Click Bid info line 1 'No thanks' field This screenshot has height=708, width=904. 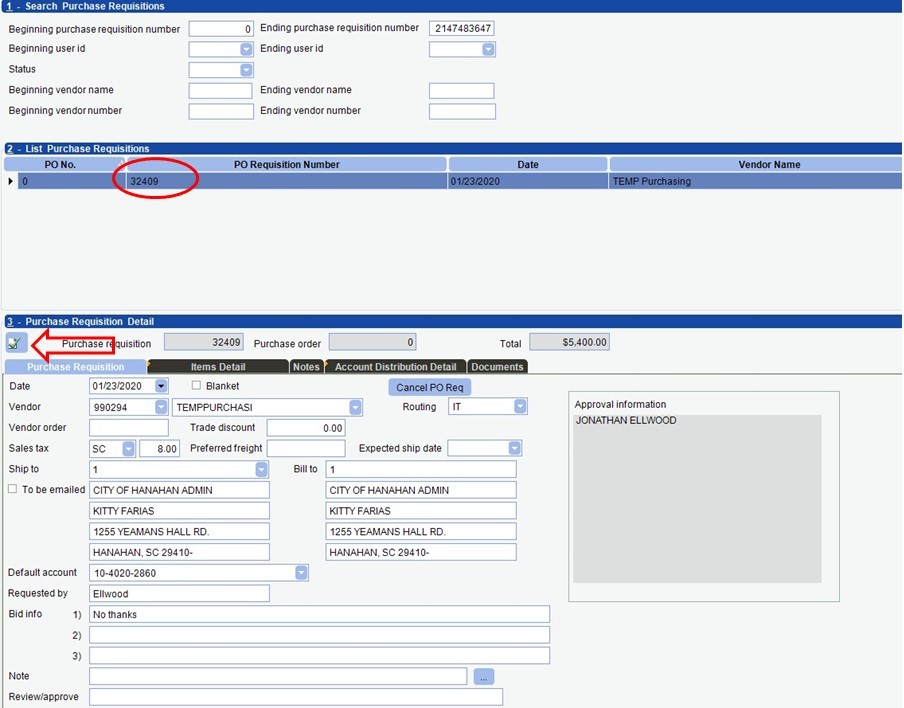tap(319, 614)
